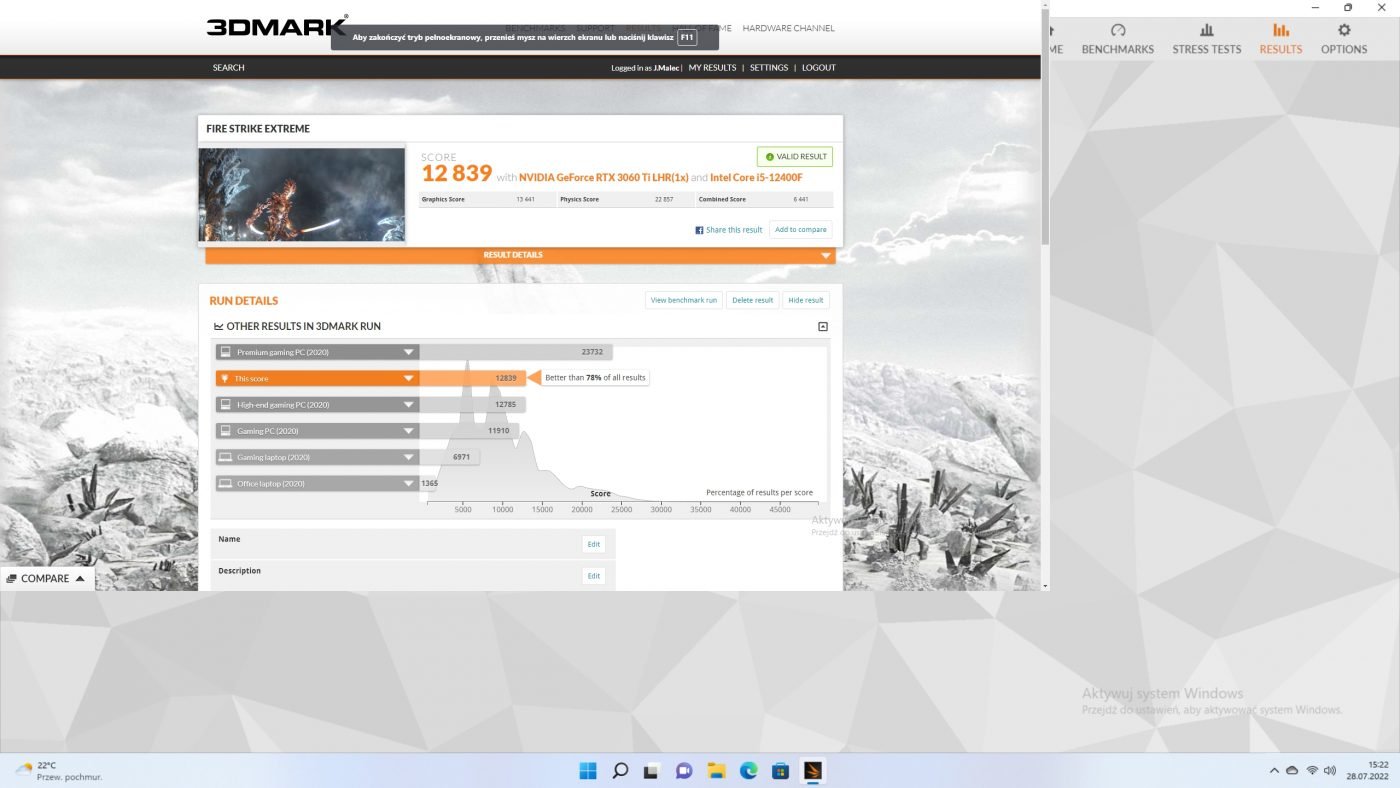The width and height of the screenshot is (1400, 788).
Task: Collapse Other Results in 3DMark Run section
Action: [x=823, y=327]
